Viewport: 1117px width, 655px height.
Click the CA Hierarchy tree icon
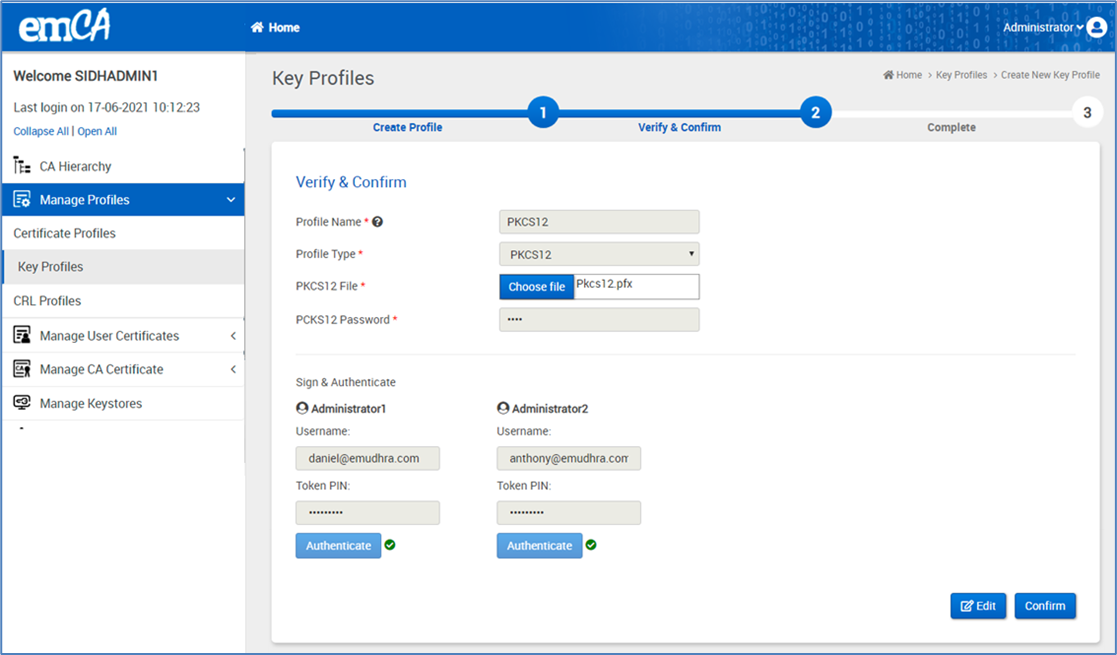pyautogui.click(x=22, y=166)
